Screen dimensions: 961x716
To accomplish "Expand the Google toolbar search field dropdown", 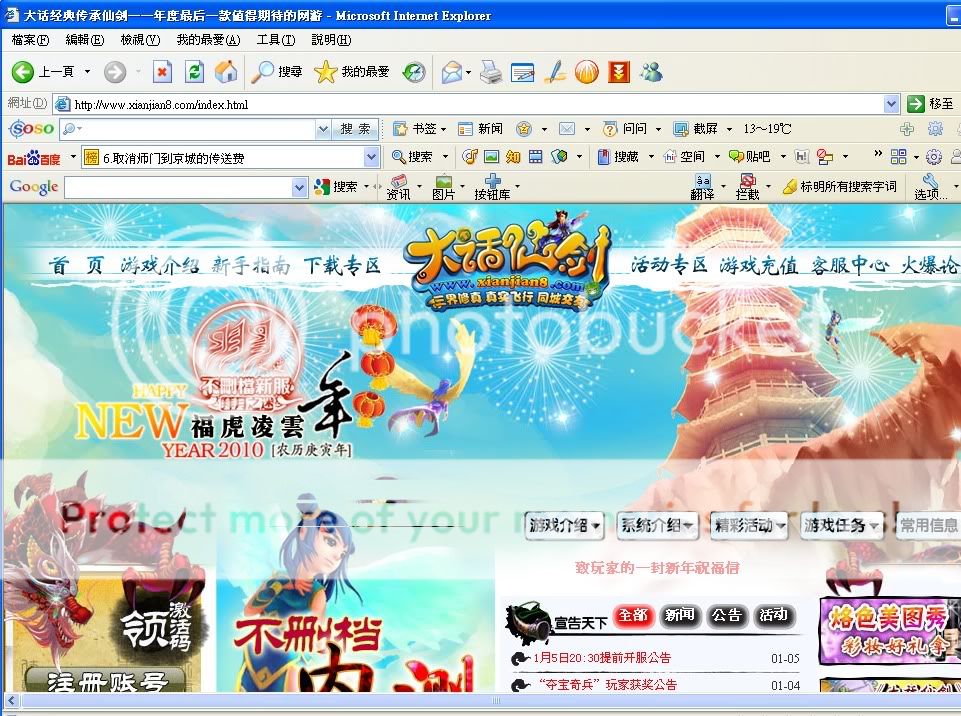I will 299,187.
